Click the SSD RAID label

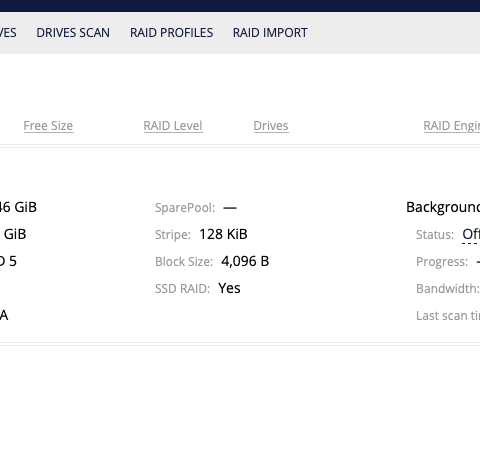182,289
